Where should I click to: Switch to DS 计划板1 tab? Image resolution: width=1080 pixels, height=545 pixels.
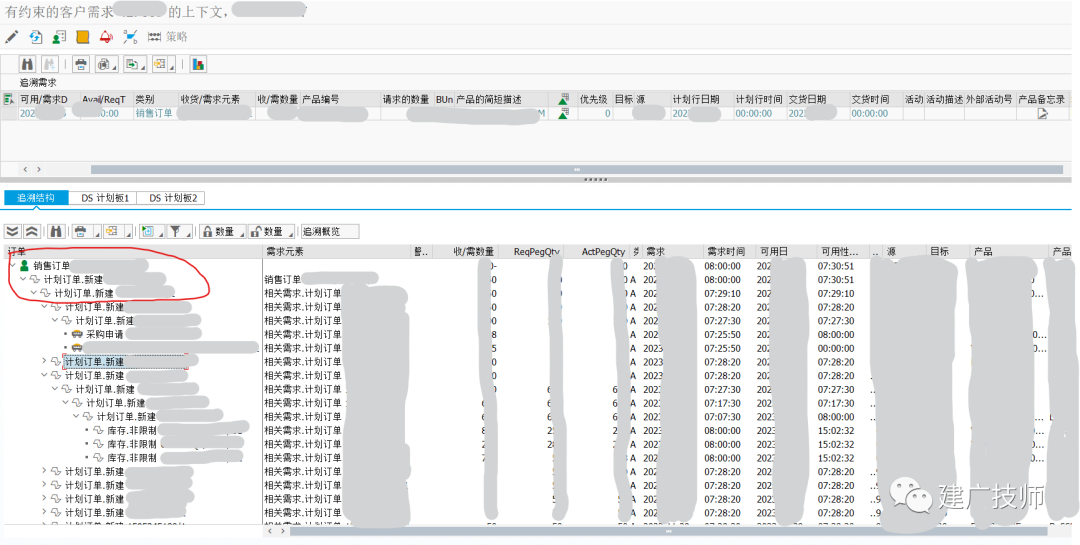pyautogui.click(x=105, y=198)
